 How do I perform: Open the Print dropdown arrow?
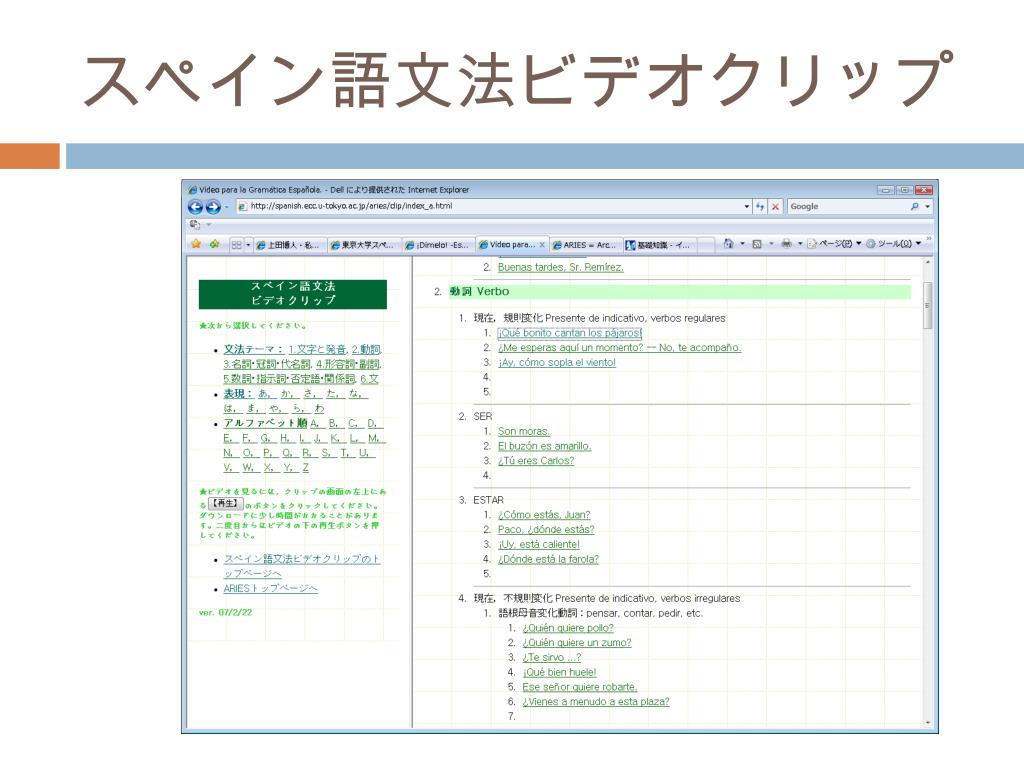coord(800,244)
